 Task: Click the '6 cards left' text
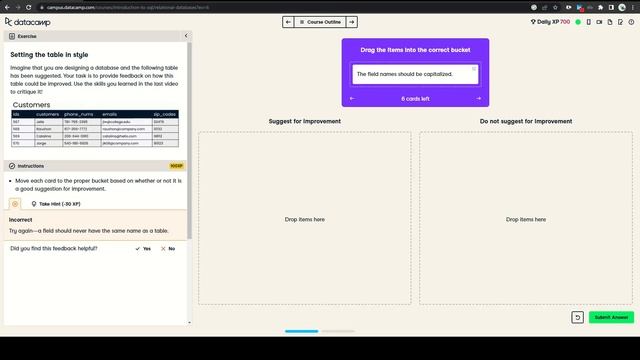pos(415,99)
